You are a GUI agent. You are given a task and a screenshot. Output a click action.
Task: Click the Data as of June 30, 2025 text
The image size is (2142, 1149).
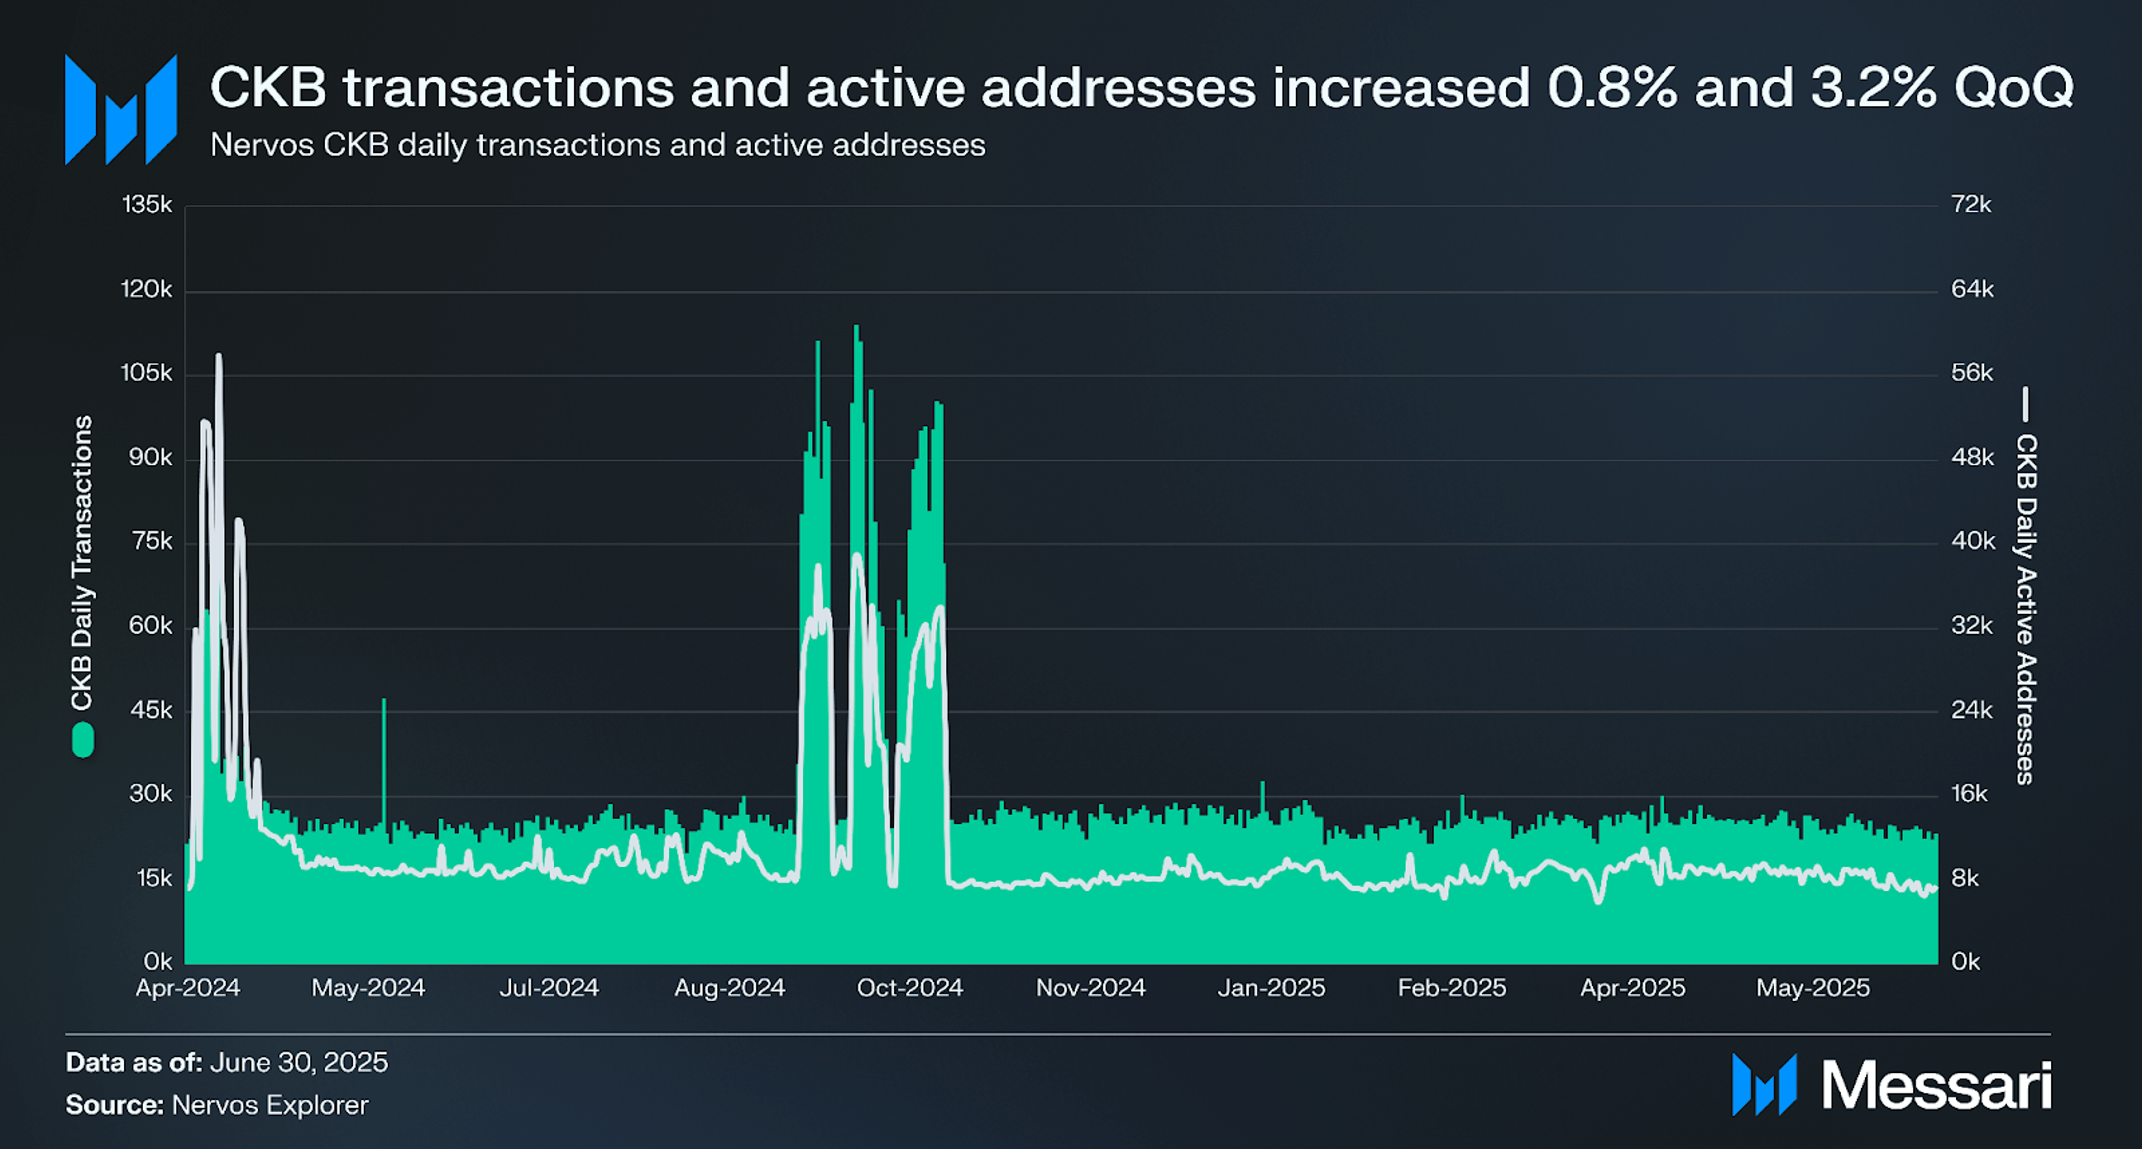[x=227, y=1062]
